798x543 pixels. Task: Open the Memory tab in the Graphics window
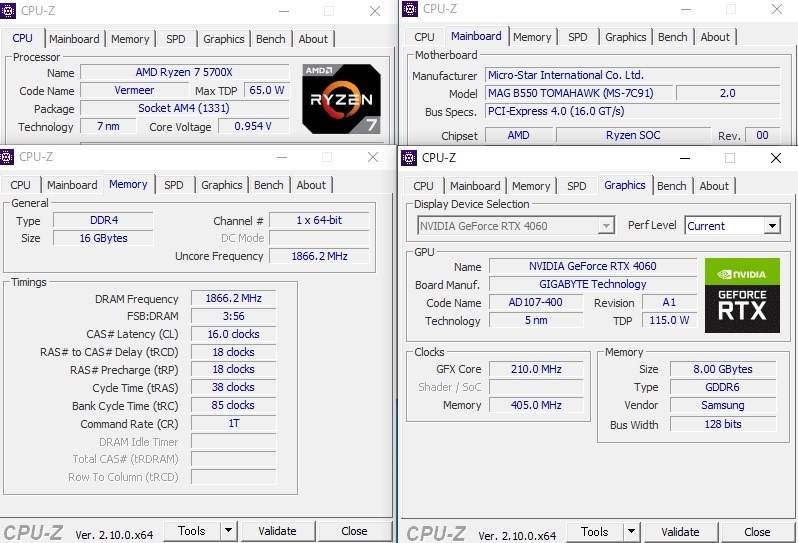click(x=531, y=186)
